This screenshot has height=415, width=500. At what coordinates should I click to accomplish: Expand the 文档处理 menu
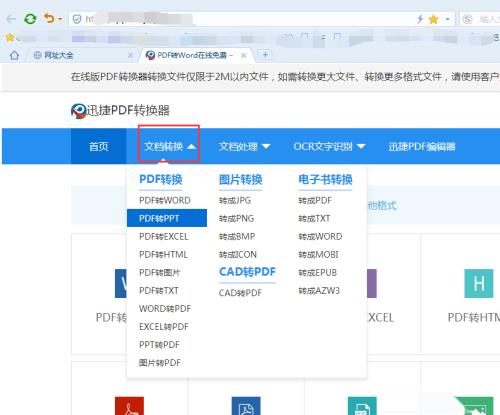pyautogui.click(x=245, y=146)
